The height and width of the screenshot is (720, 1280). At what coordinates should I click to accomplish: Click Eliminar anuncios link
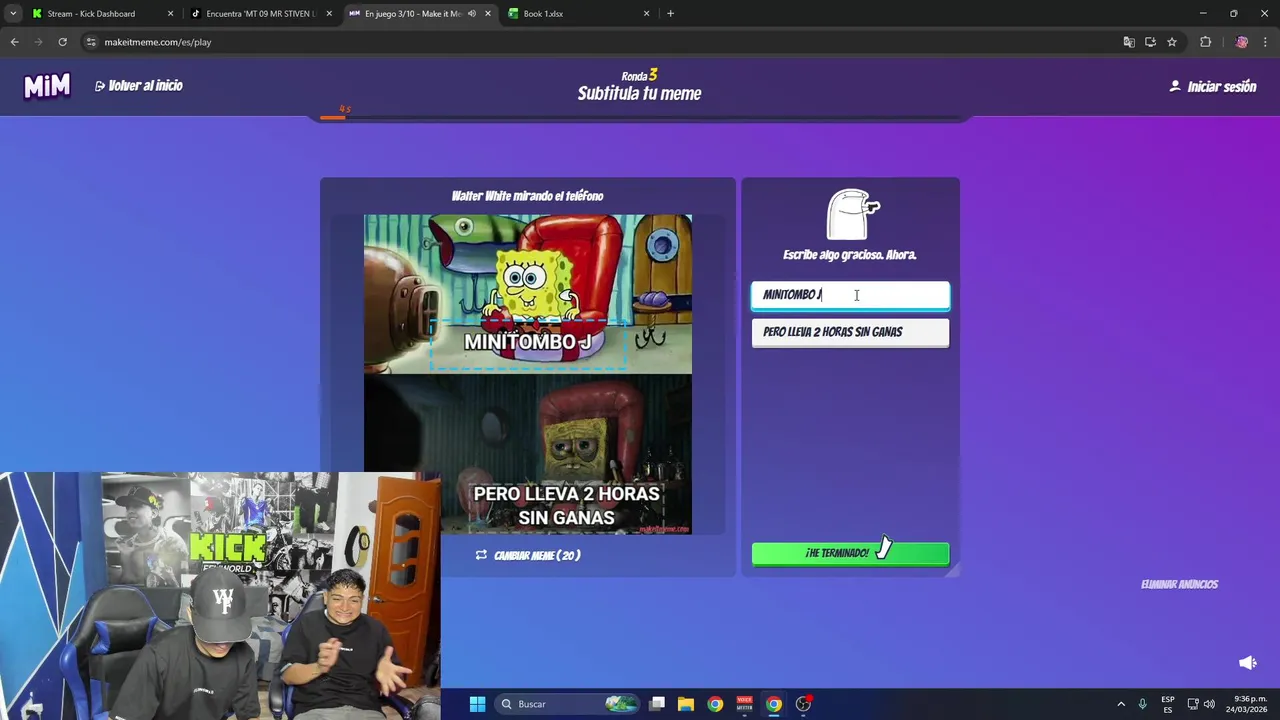[1179, 585]
